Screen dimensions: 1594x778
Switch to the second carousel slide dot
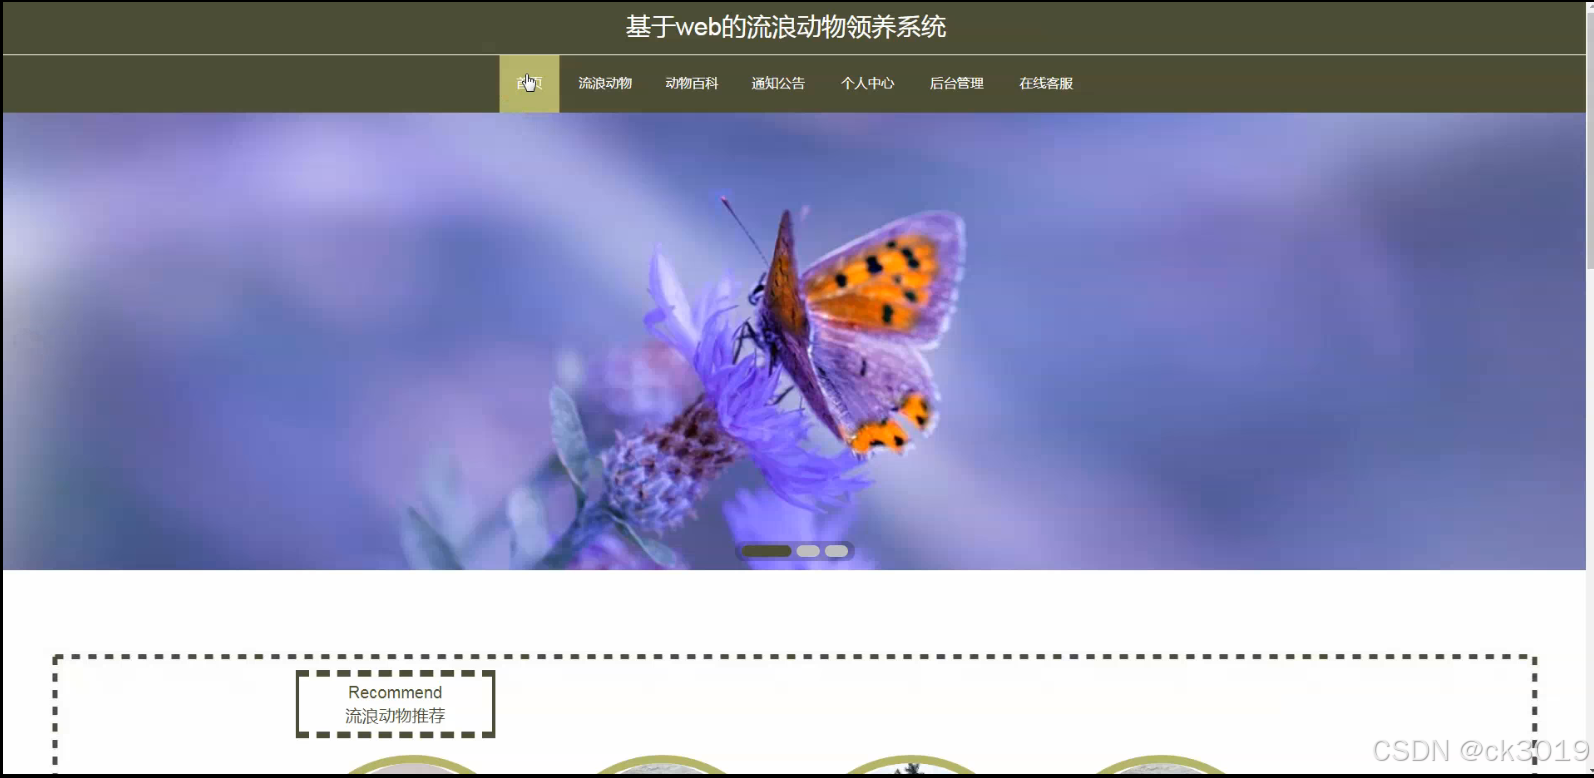[x=808, y=551]
